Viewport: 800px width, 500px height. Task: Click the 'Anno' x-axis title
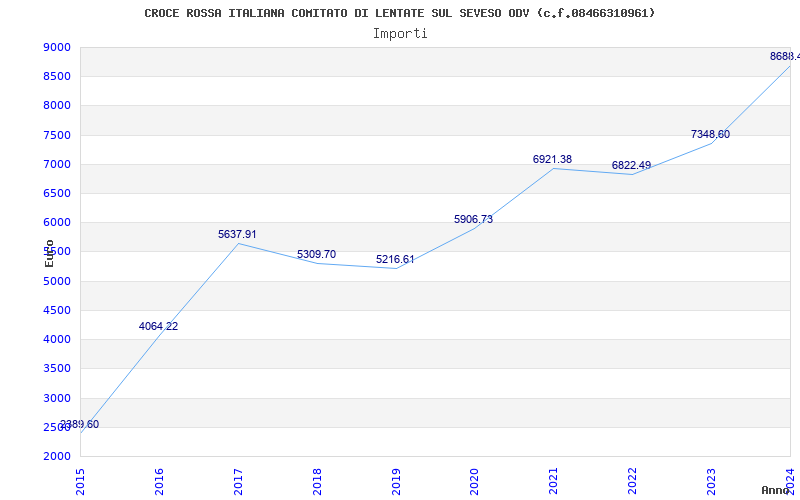776,490
